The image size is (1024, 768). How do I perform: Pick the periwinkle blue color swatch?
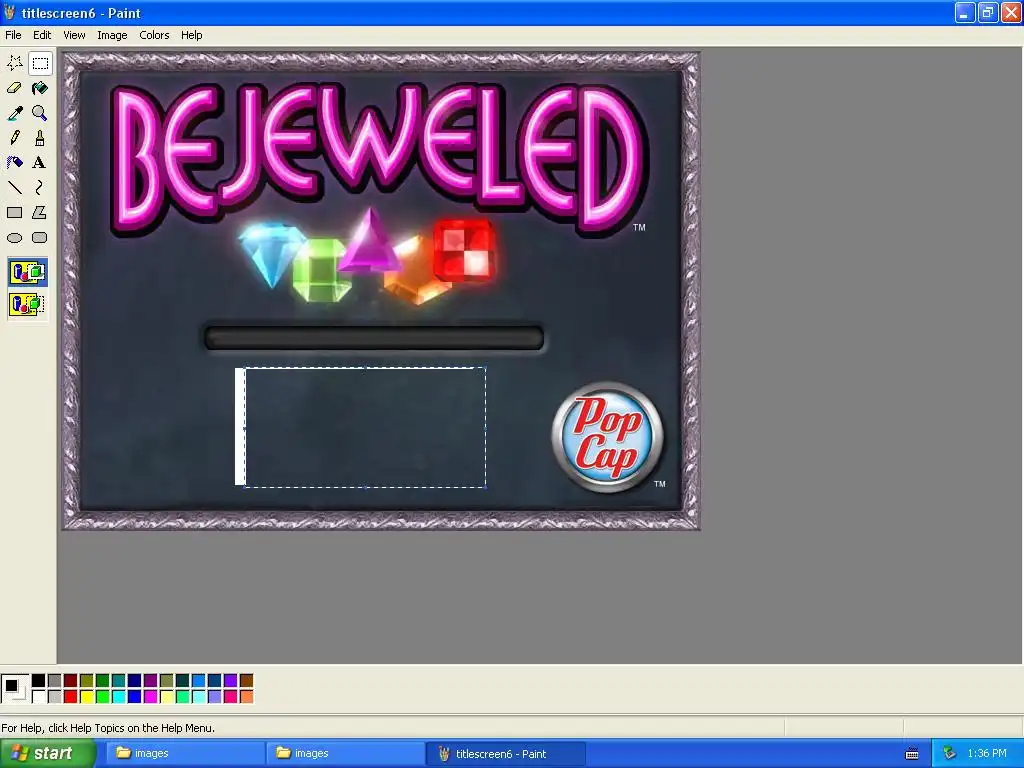click(x=214, y=697)
